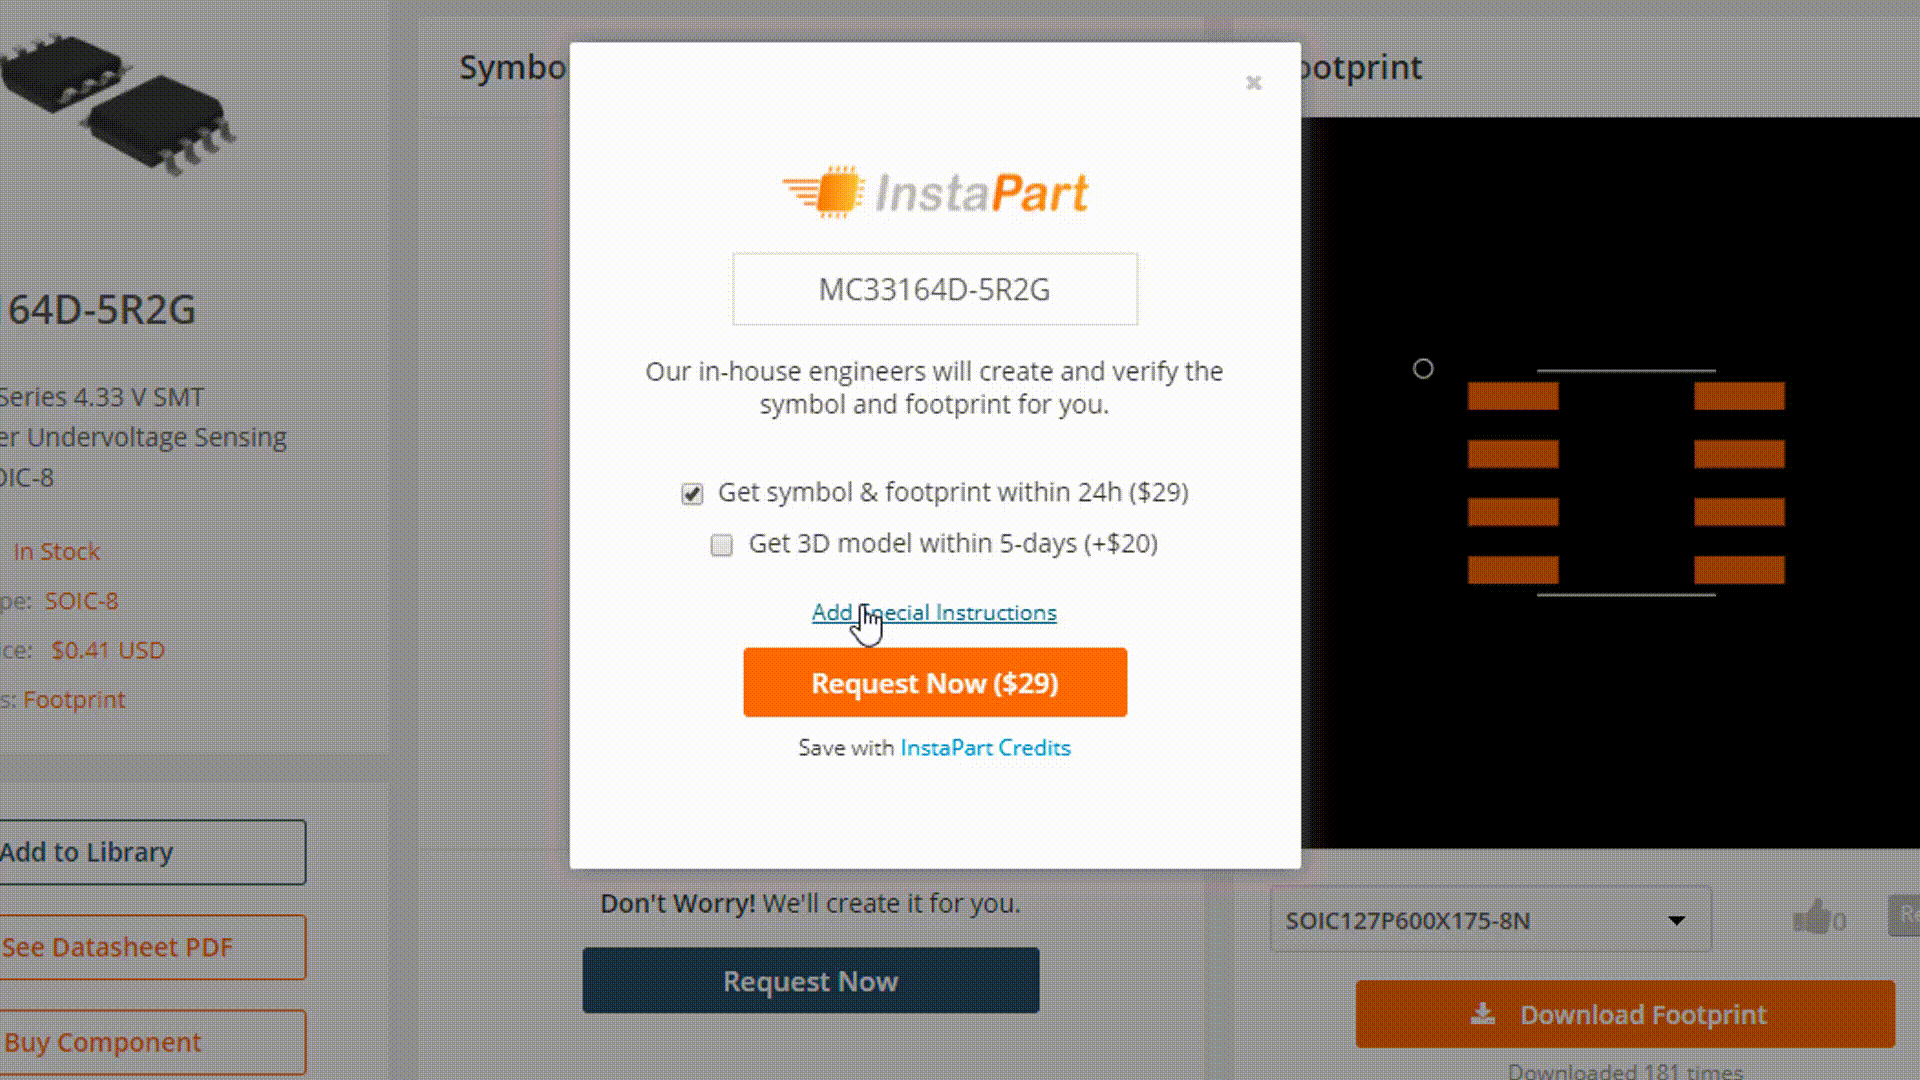Click the thumbs-up icon beside the footprint dropdown
1920x1080 pixels.
coord(1811,917)
